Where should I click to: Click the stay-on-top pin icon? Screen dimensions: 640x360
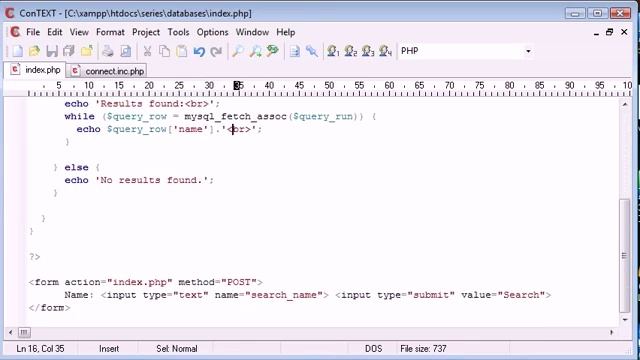(x=312, y=51)
